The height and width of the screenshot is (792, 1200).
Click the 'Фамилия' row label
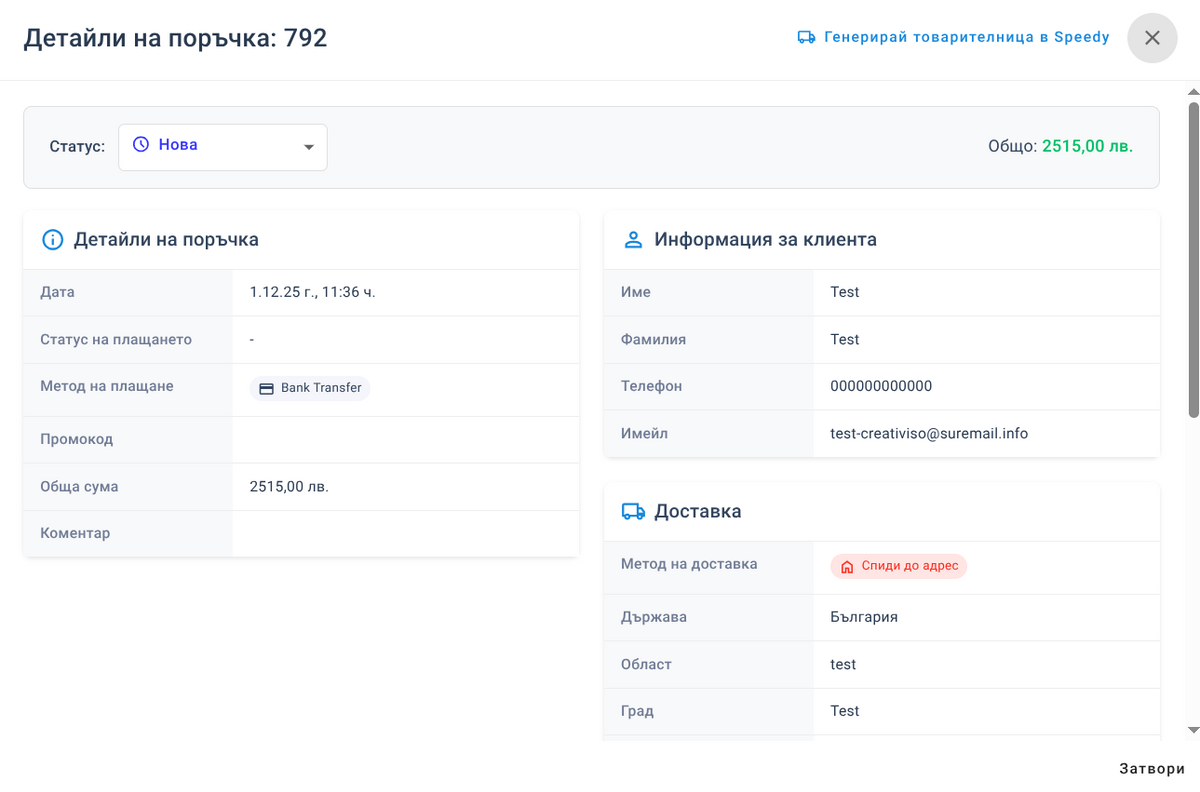[x=654, y=339]
